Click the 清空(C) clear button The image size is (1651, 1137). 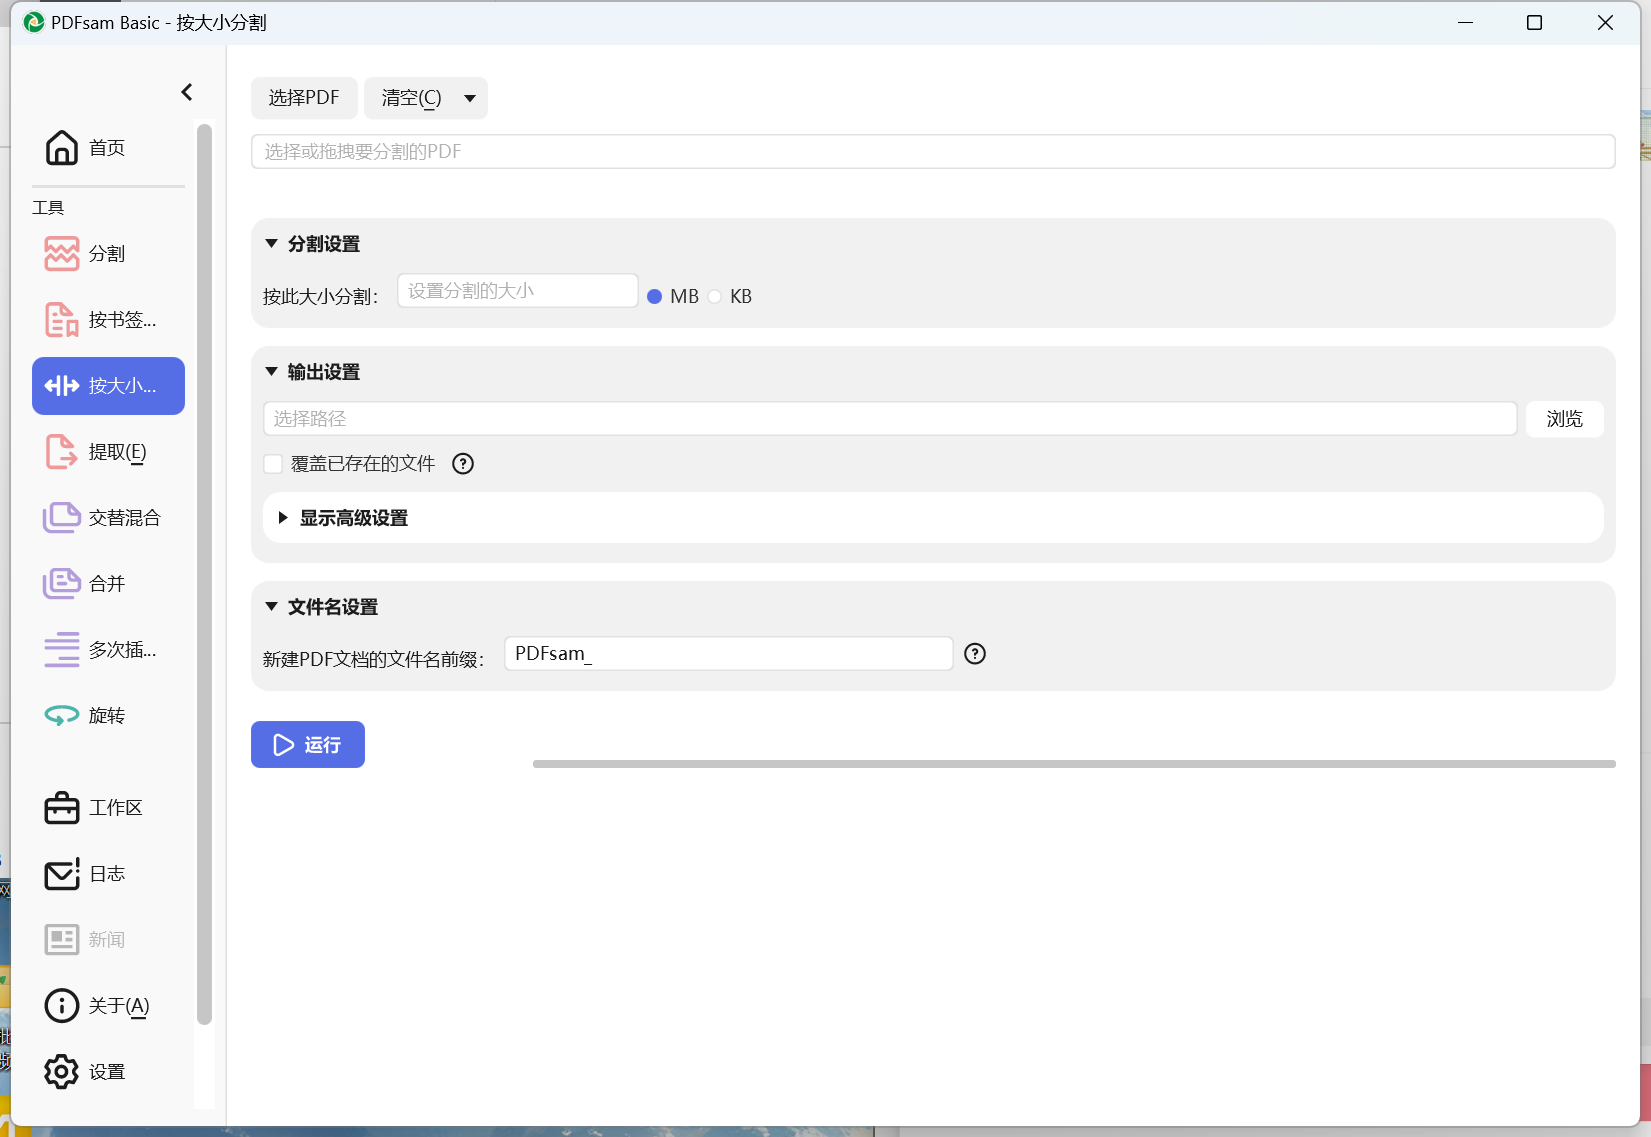coord(411,98)
